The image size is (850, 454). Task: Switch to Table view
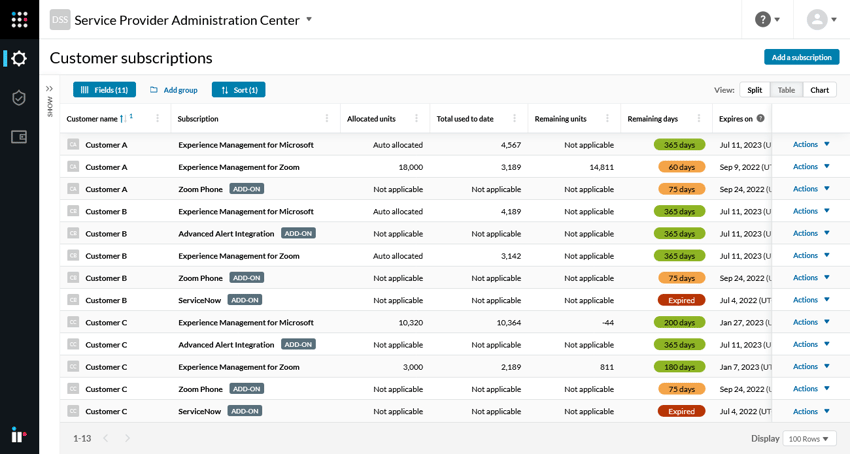point(786,90)
